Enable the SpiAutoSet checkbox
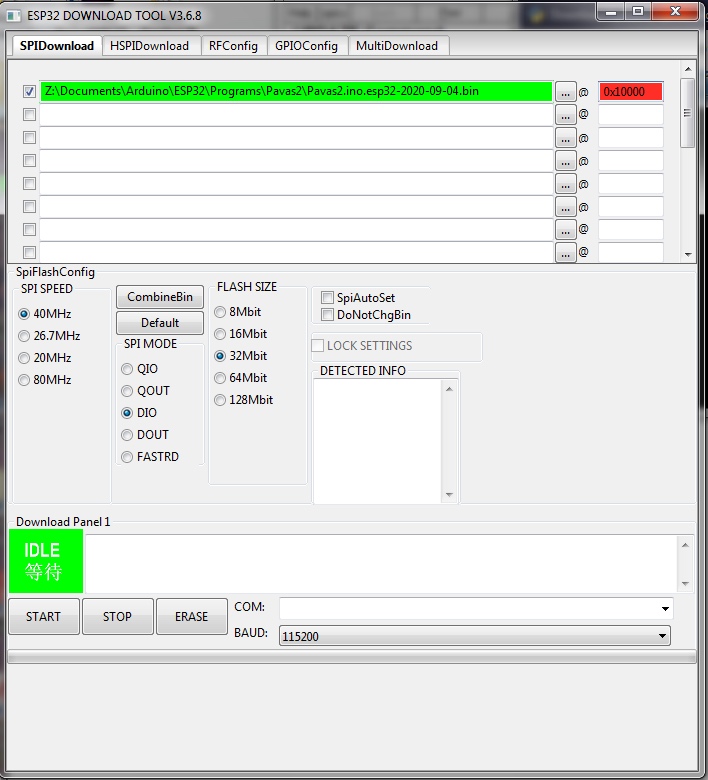 [327, 298]
